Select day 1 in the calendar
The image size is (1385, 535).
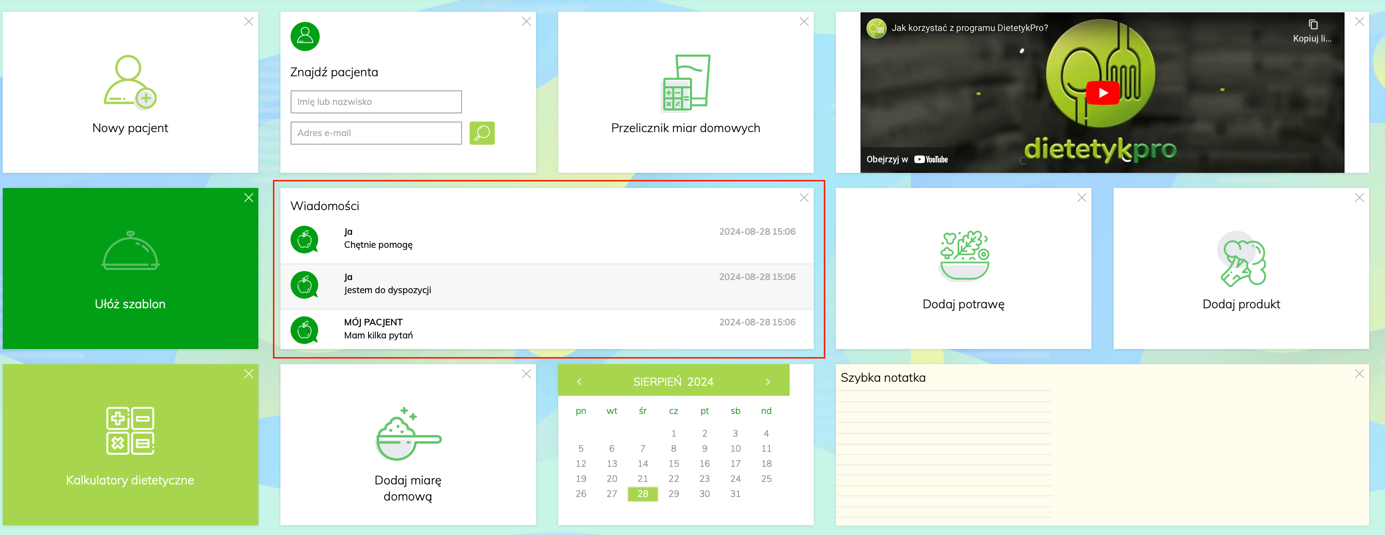[x=674, y=434]
